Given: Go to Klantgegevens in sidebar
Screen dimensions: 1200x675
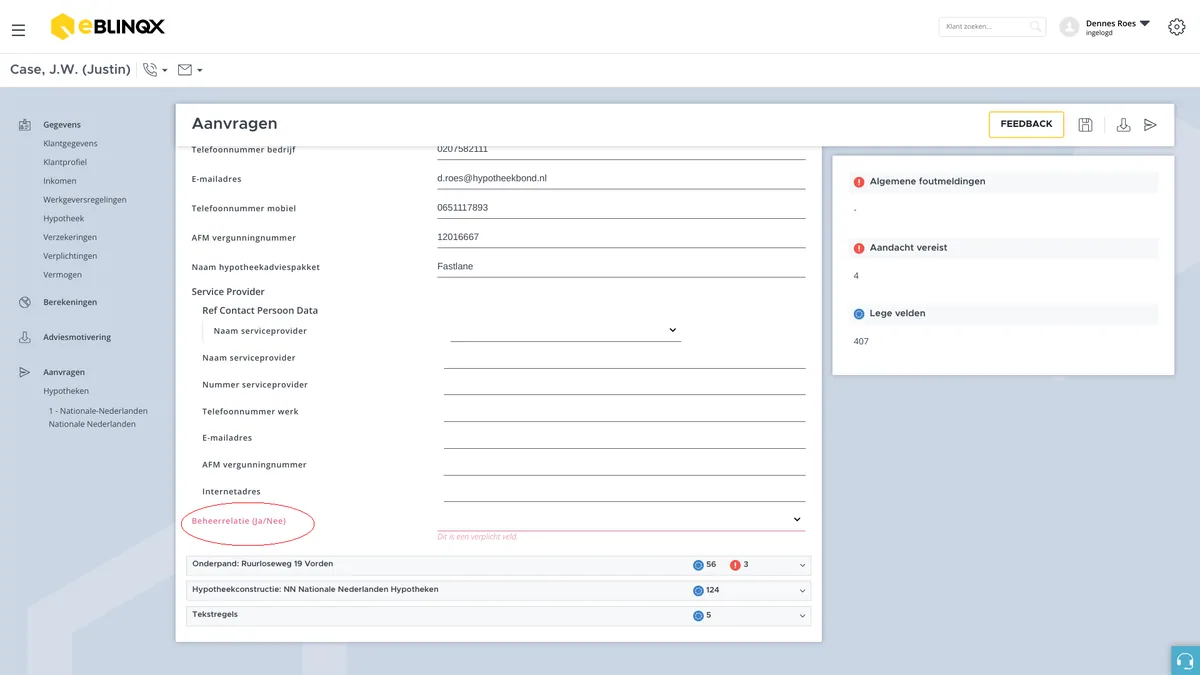Looking at the screenshot, I should pyautogui.click(x=70, y=143).
